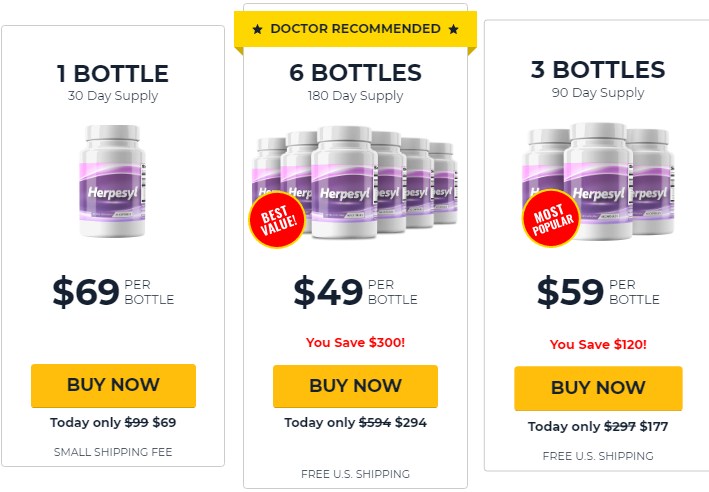Click the red MOST POPULAR badge

(551, 218)
